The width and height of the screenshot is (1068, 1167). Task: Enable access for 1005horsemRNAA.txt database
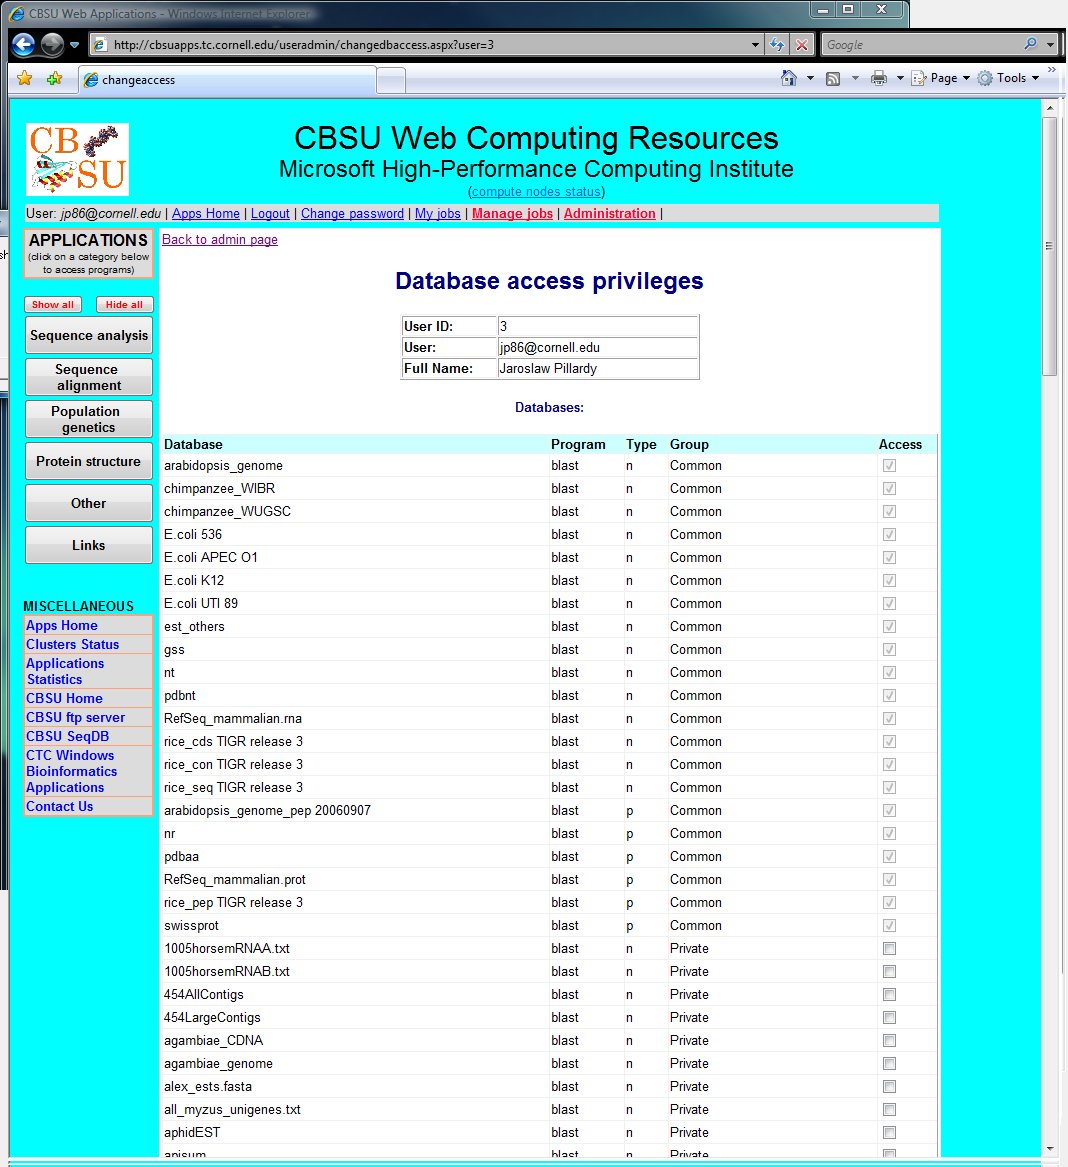pos(889,949)
